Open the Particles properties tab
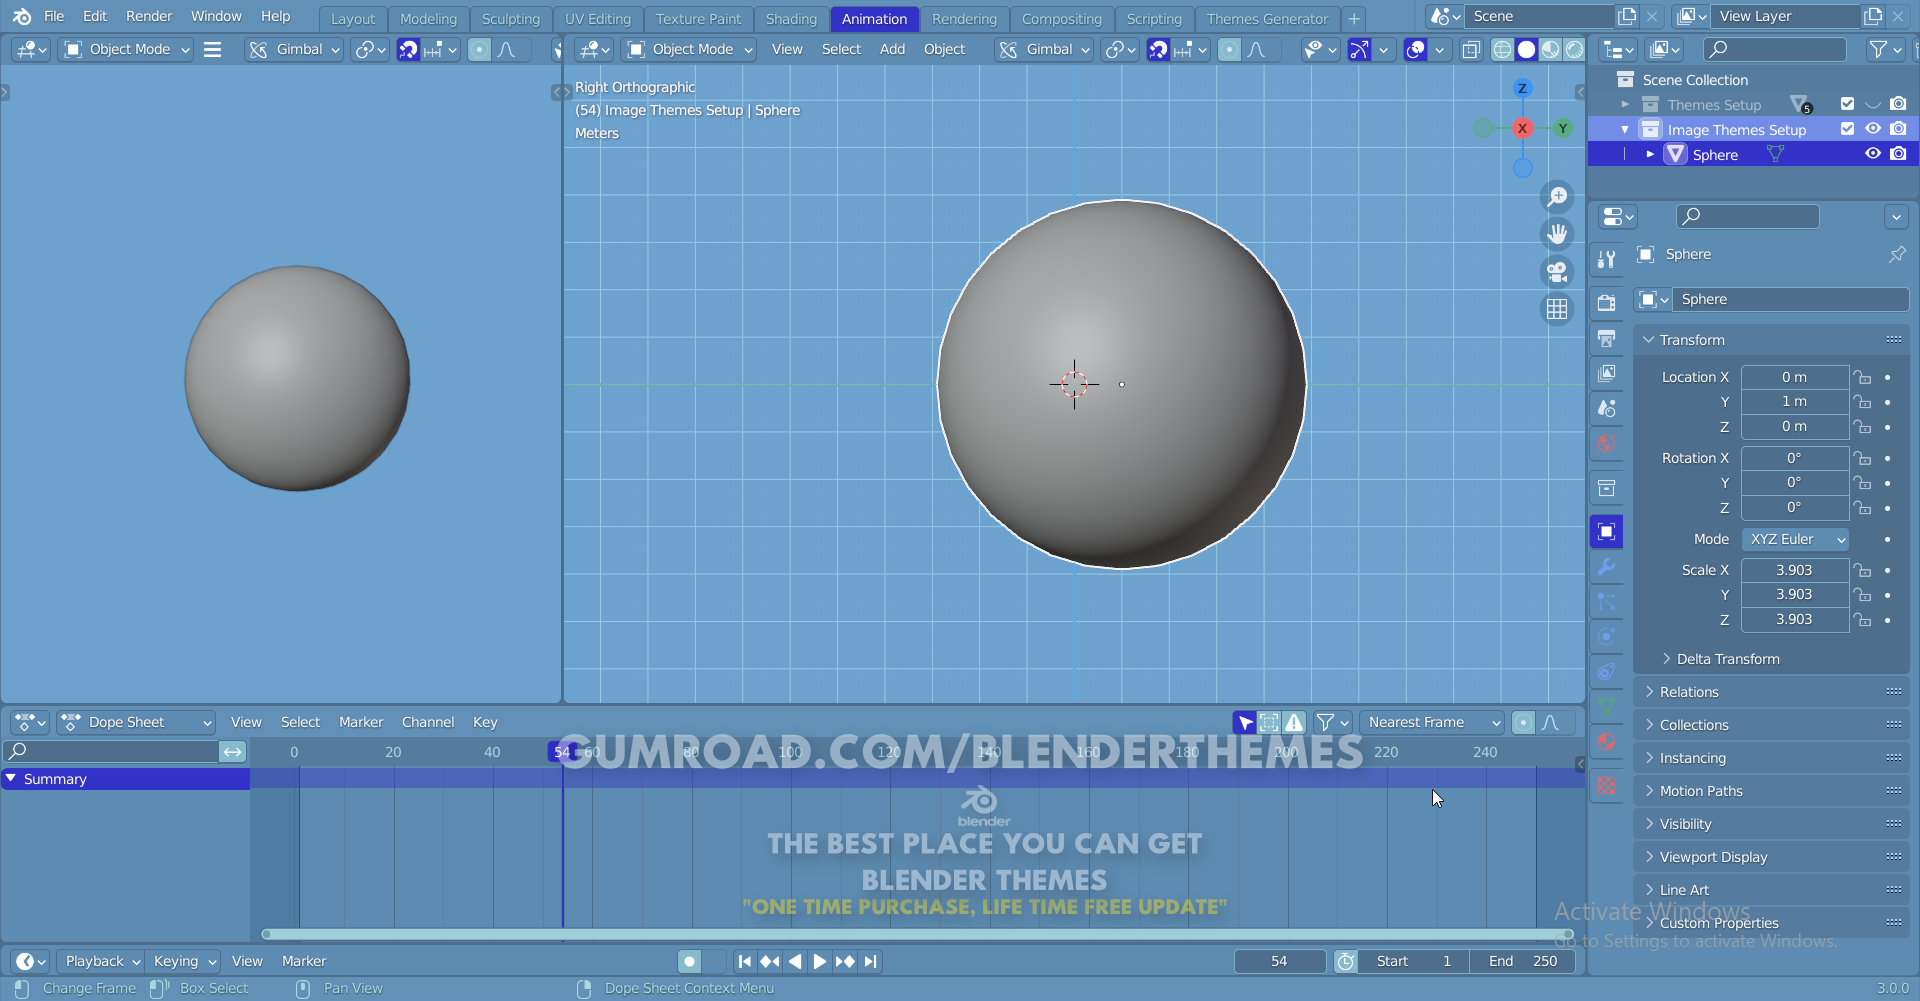 [1607, 602]
